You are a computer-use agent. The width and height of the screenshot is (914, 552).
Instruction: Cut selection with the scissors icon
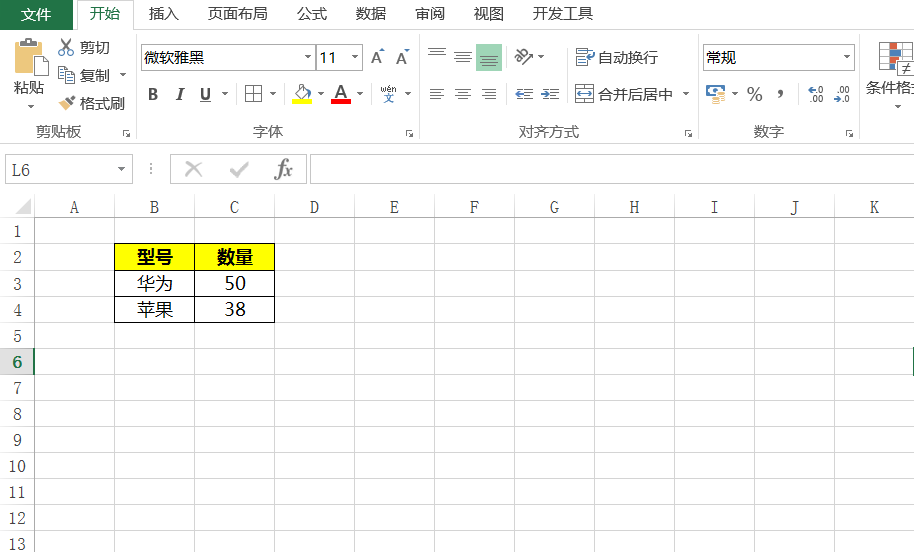tap(66, 47)
